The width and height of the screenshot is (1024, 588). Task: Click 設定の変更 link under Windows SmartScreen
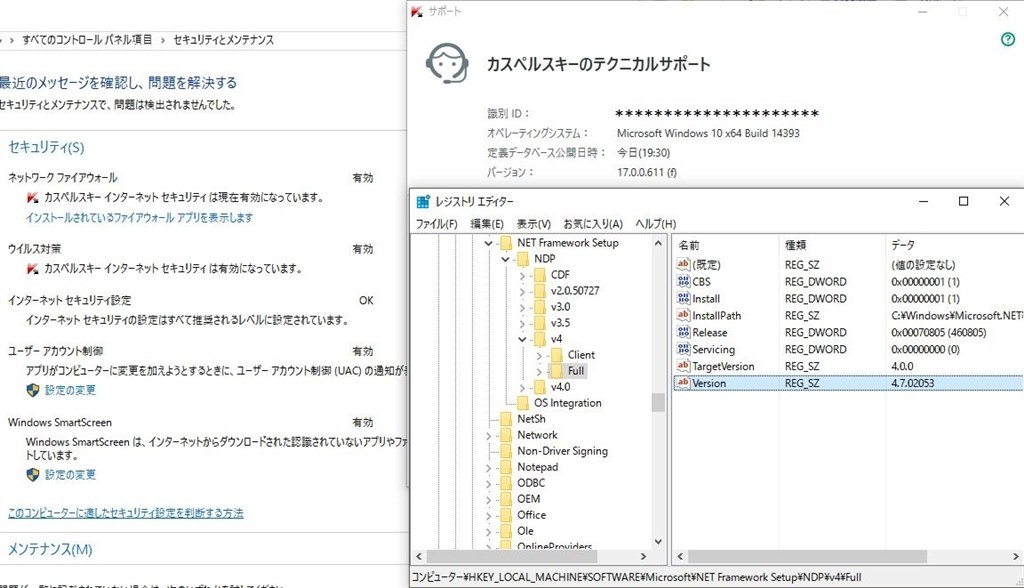(71, 474)
